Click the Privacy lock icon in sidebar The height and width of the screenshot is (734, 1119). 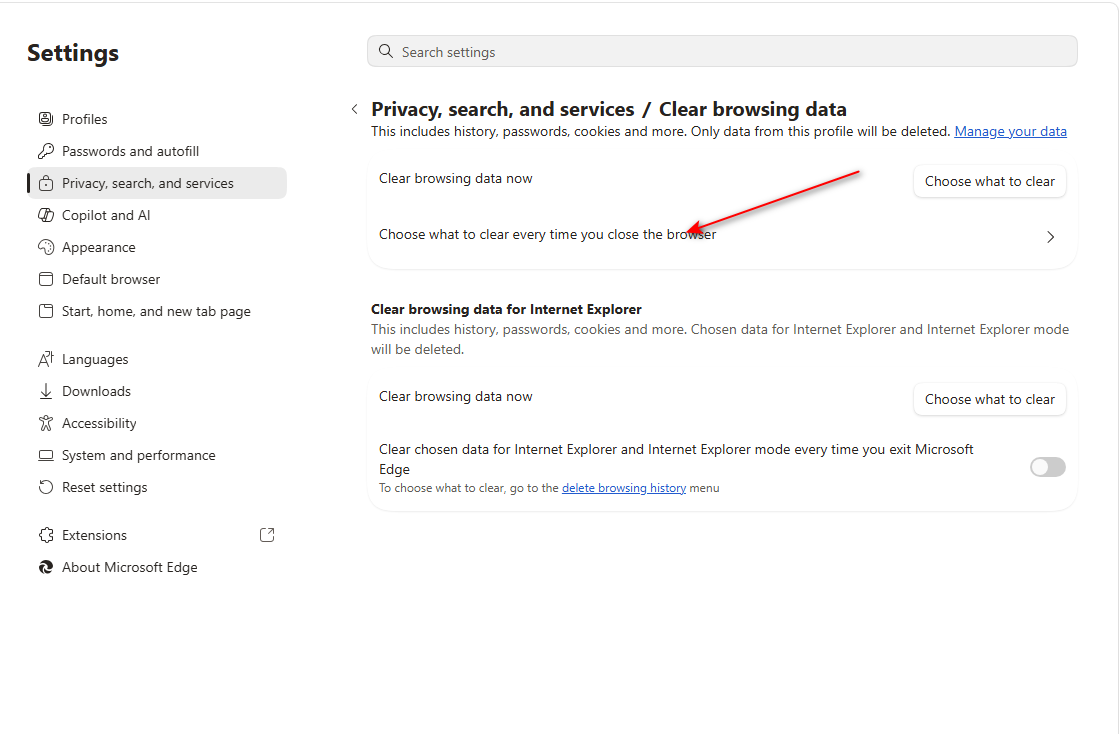click(46, 183)
